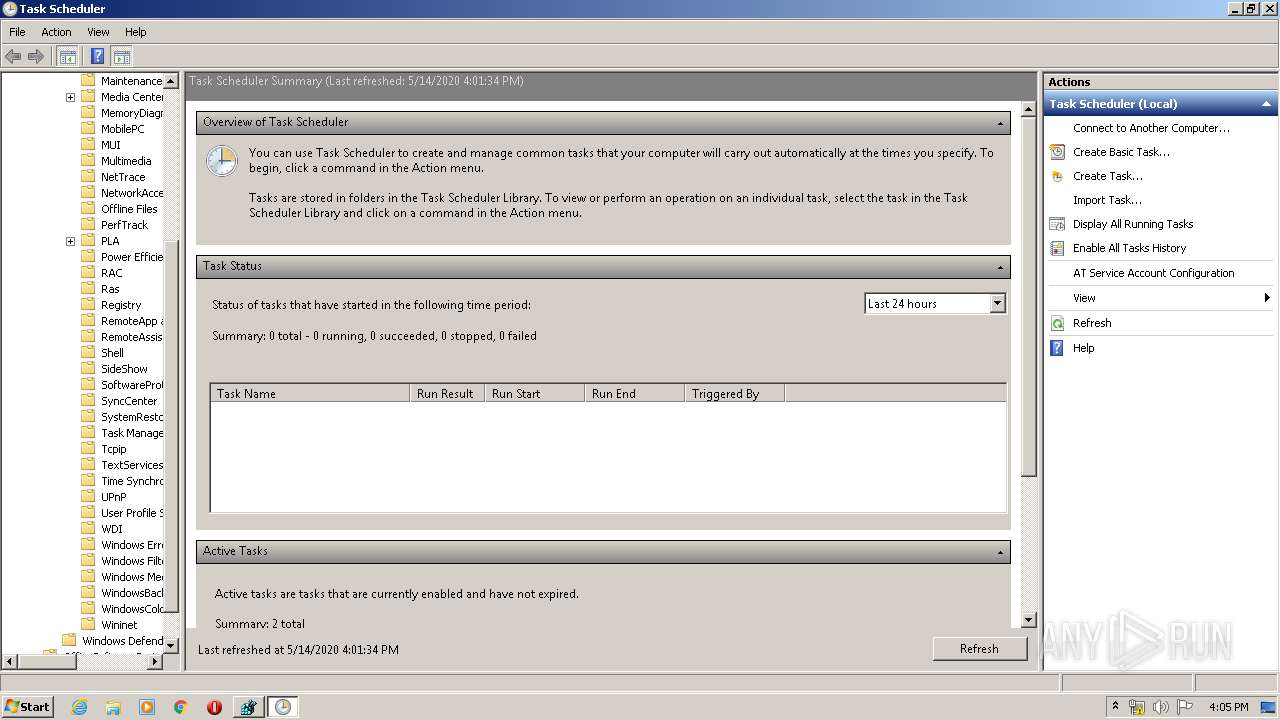Screen dimensions: 1280x720
Task: Click the Create Basic Task icon
Action: (x=1057, y=152)
